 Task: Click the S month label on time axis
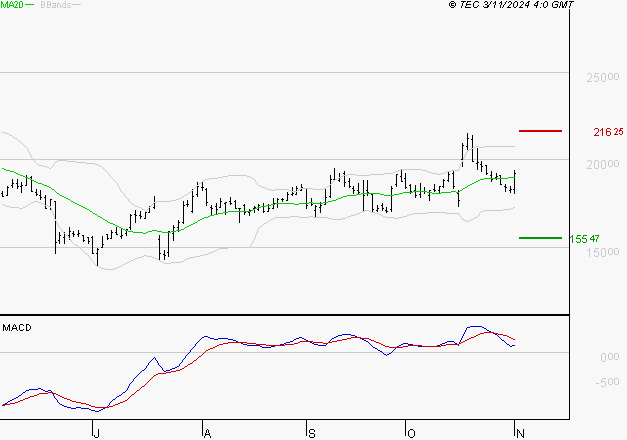312,434
